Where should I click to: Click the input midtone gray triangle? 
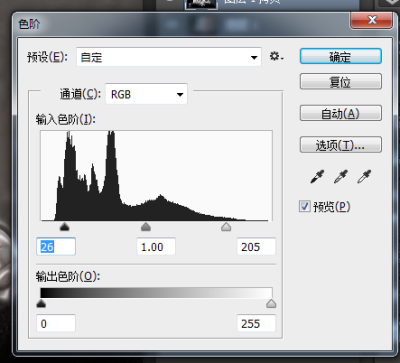[146, 227]
